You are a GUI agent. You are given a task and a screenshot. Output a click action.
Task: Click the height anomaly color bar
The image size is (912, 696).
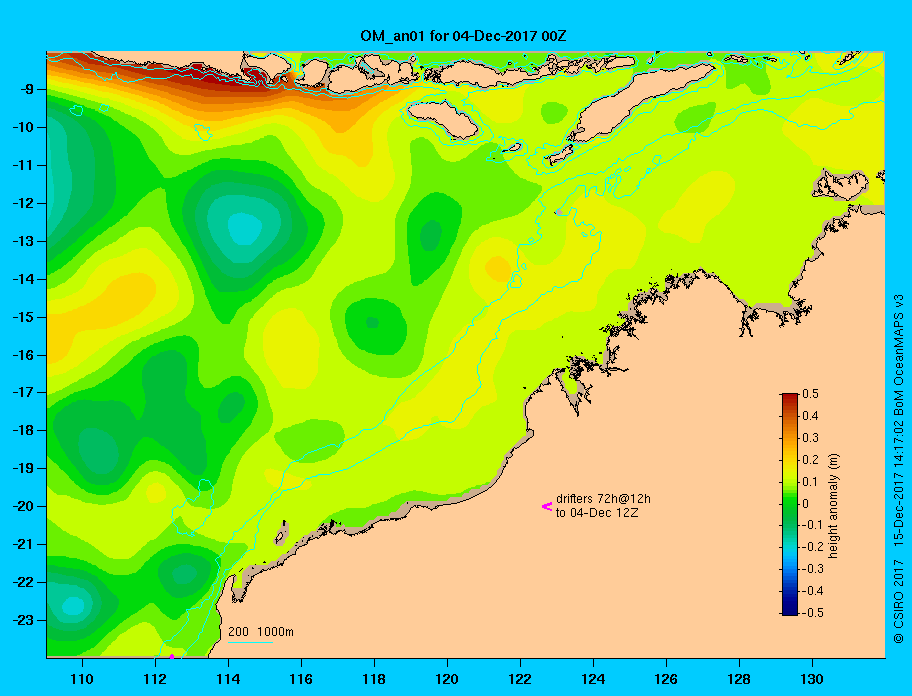coord(790,504)
